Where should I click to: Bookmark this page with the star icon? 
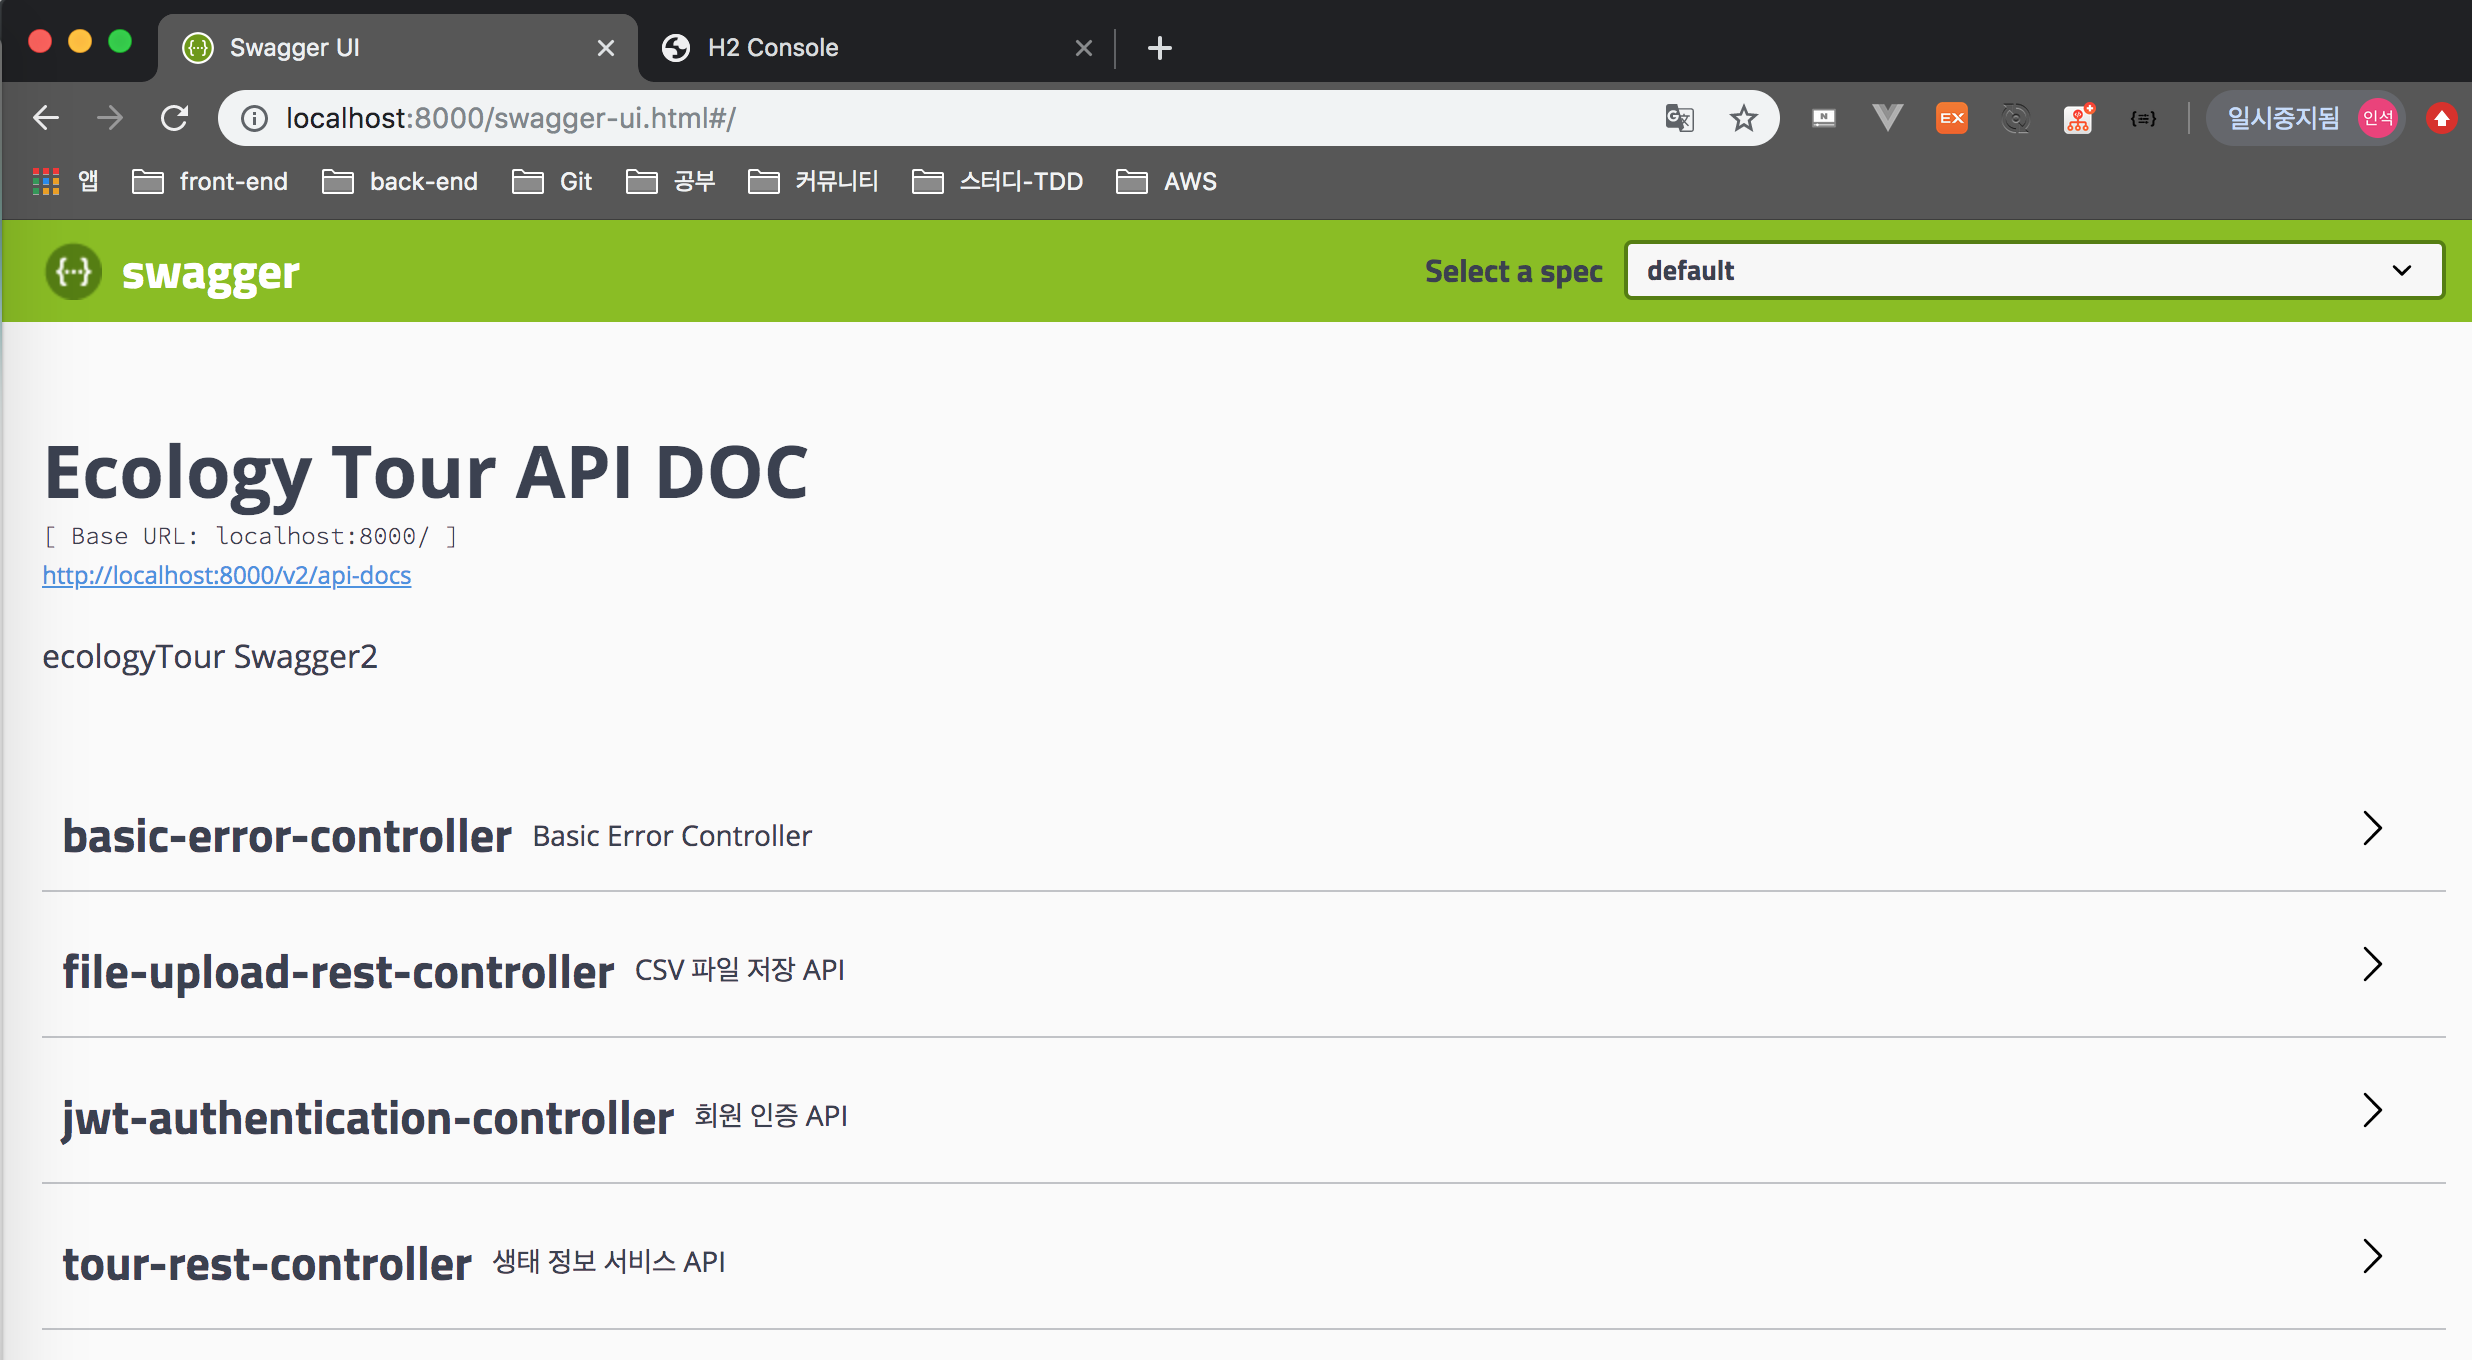coord(1743,118)
